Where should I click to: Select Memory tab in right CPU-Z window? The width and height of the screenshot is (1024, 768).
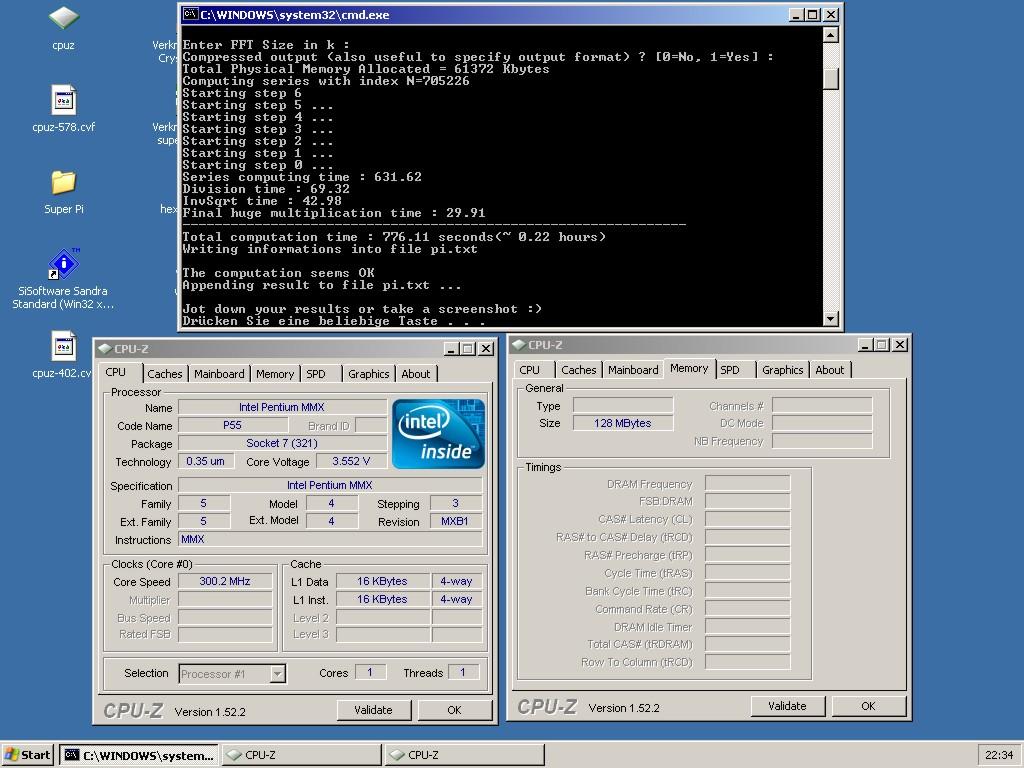tap(689, 368)
